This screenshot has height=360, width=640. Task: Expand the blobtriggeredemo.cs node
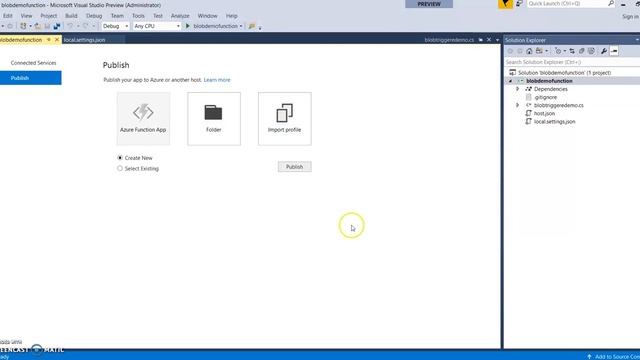[518, 105]
